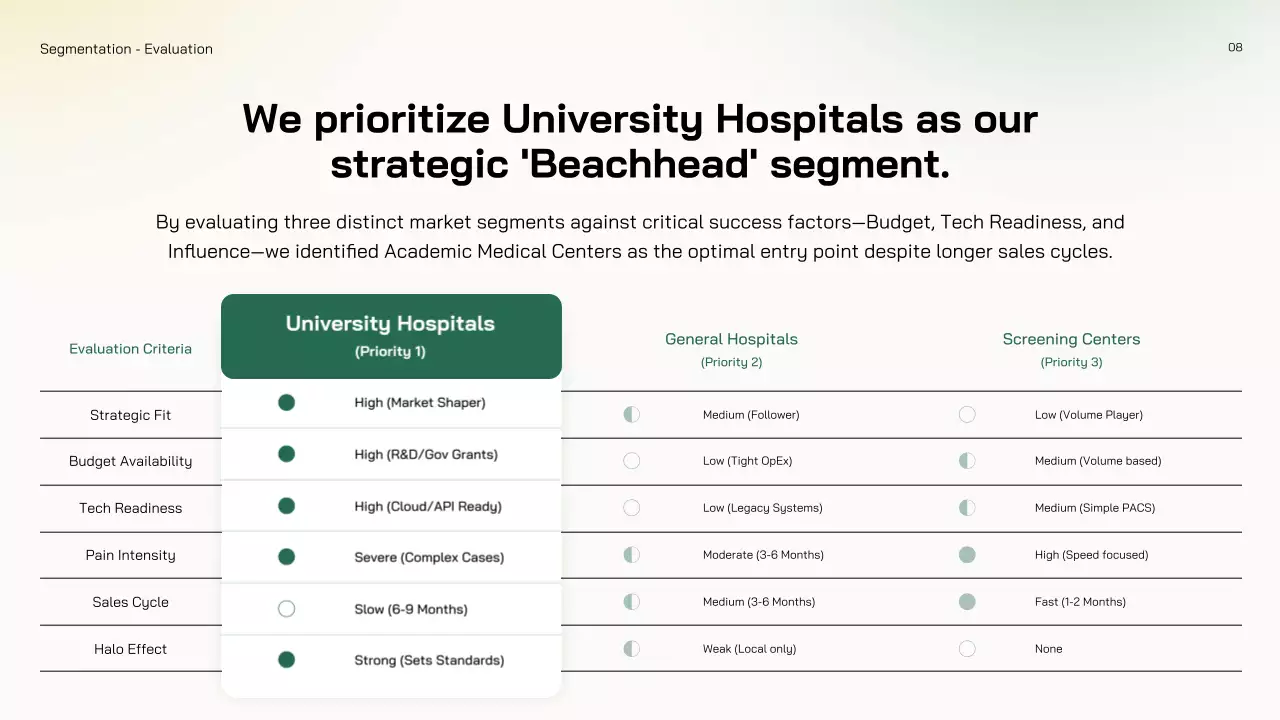Select the General Hospitals (Priority 2) column header

point(731,349)
